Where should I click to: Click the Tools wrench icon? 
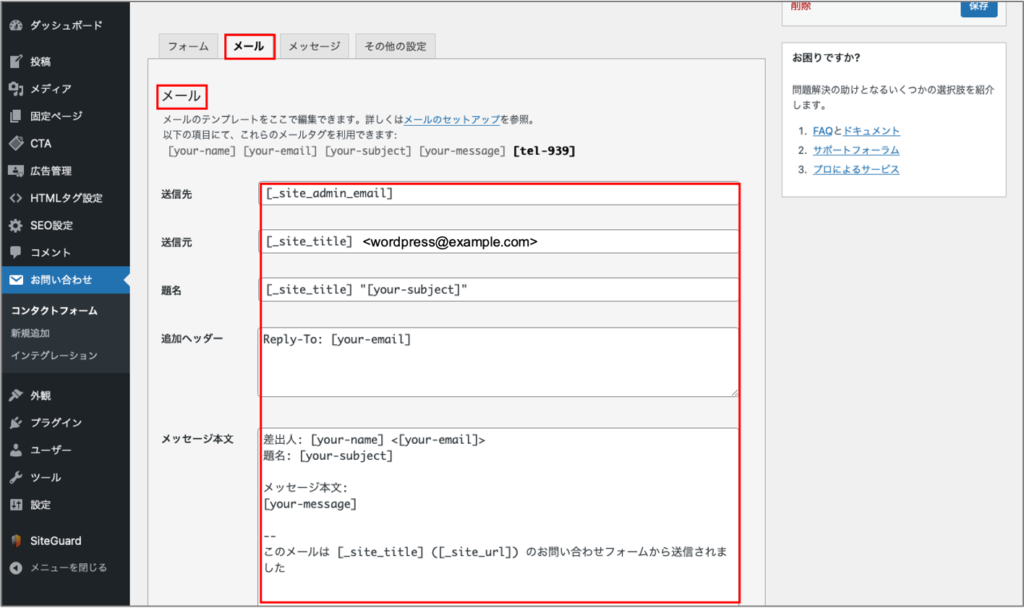(16, 477)
